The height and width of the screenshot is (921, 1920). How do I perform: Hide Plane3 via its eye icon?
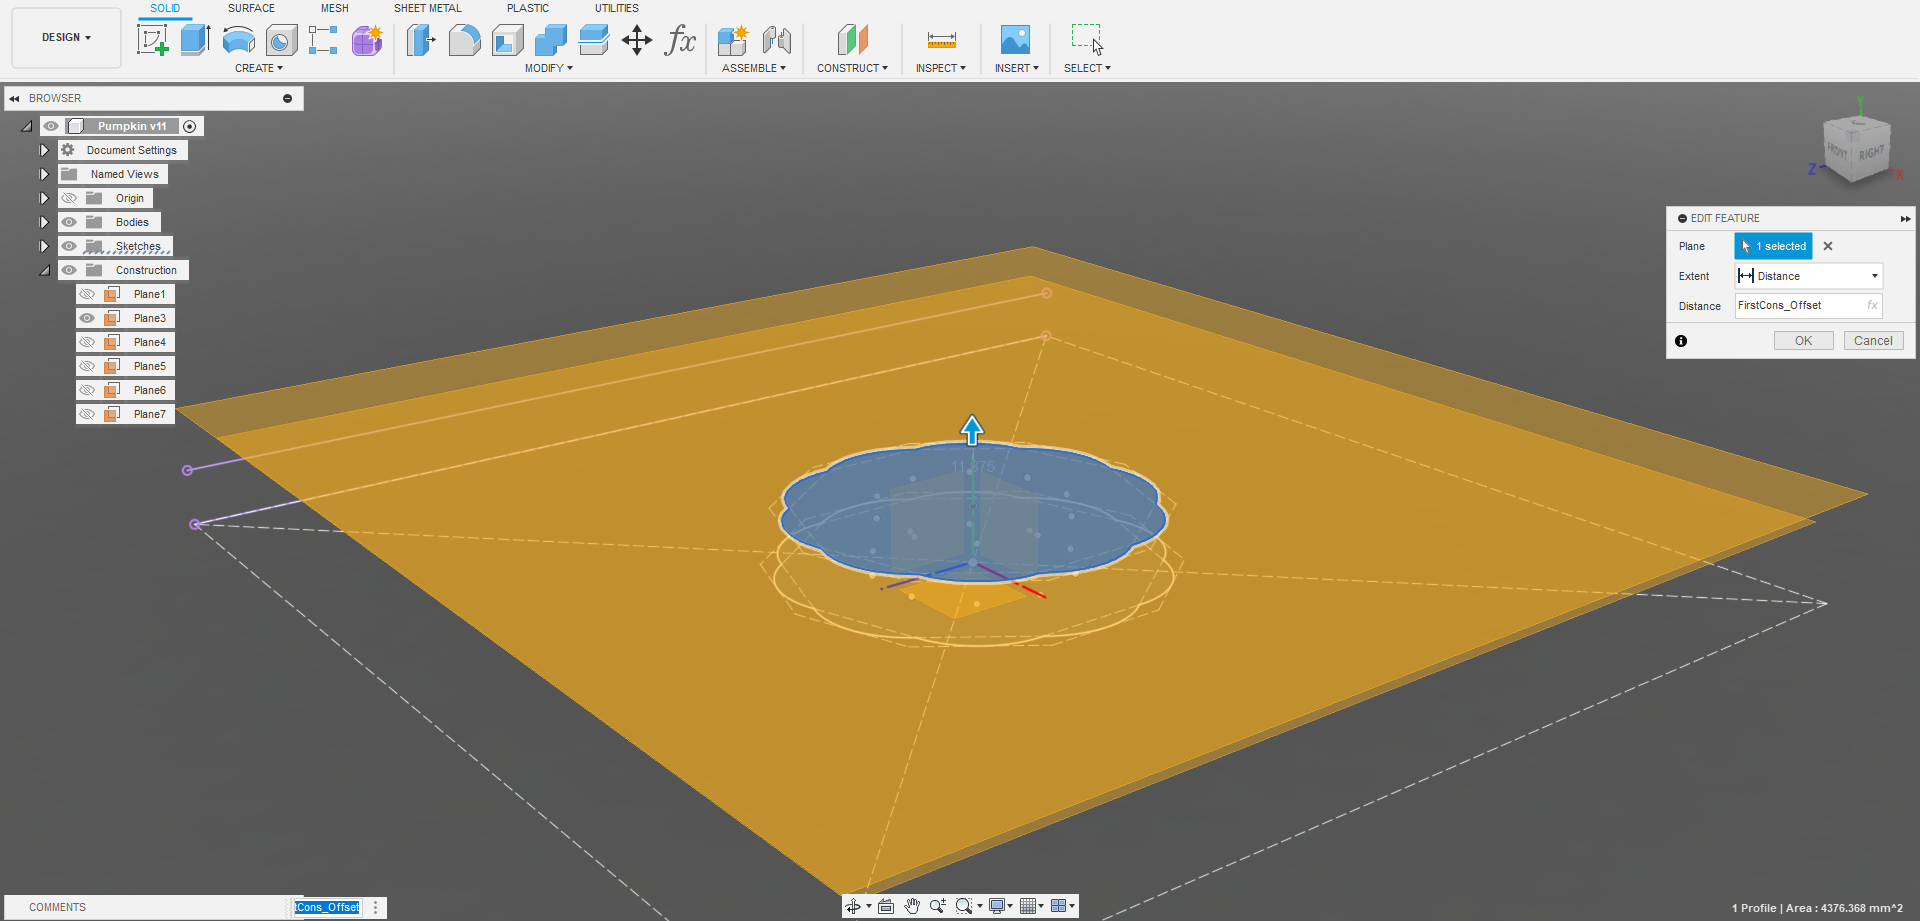point(87,318)
